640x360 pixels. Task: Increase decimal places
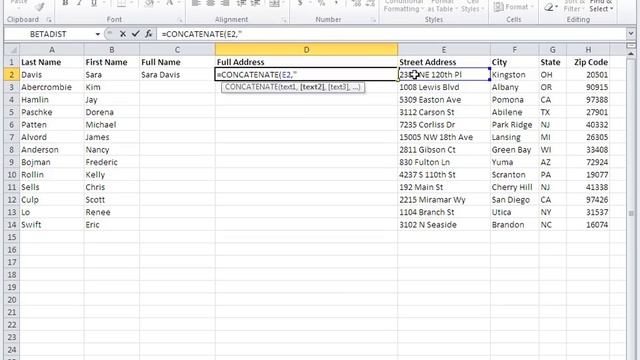(x=356, y=3)
